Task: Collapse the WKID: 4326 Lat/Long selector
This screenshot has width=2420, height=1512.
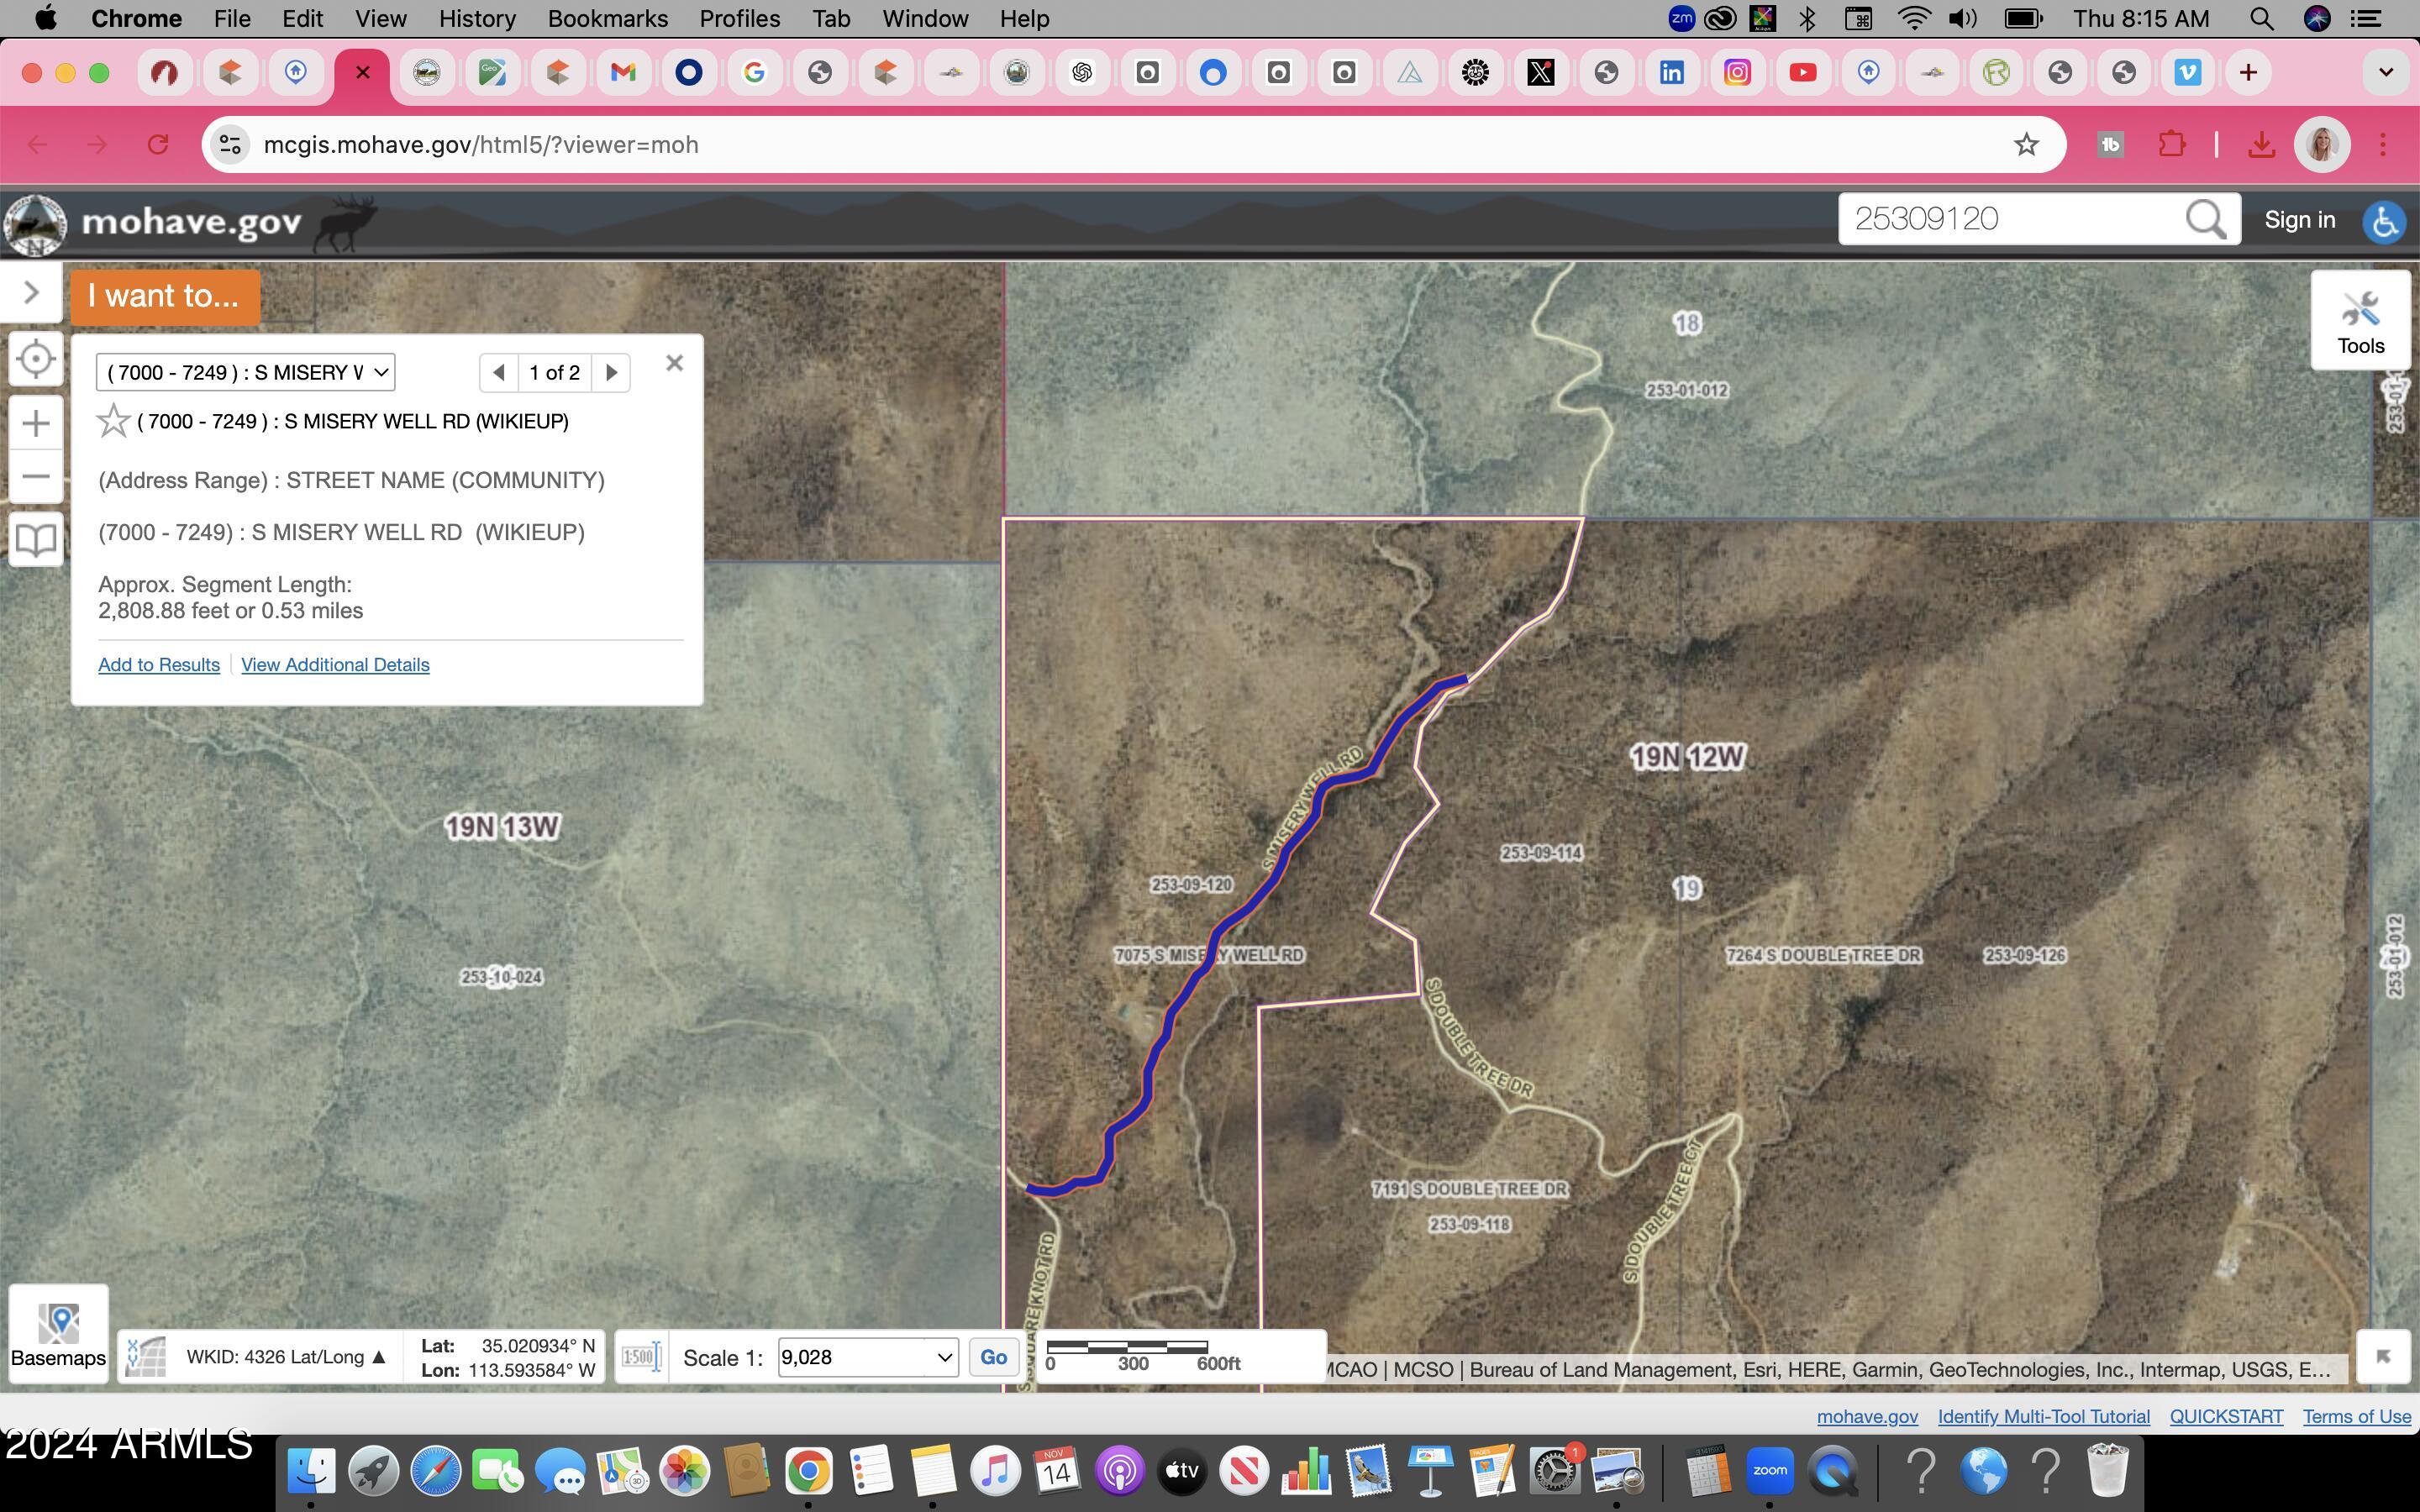Action: [378, 1357]
